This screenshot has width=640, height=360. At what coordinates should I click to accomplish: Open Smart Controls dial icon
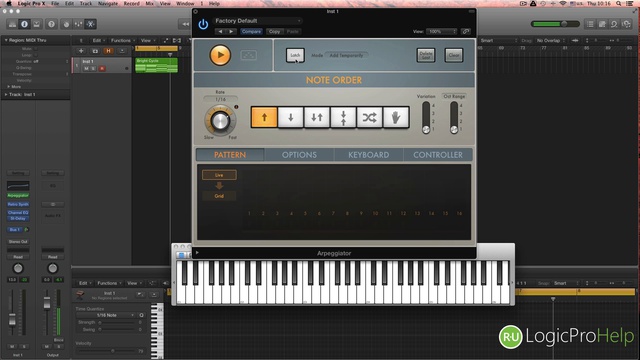[x=66, y=24]
